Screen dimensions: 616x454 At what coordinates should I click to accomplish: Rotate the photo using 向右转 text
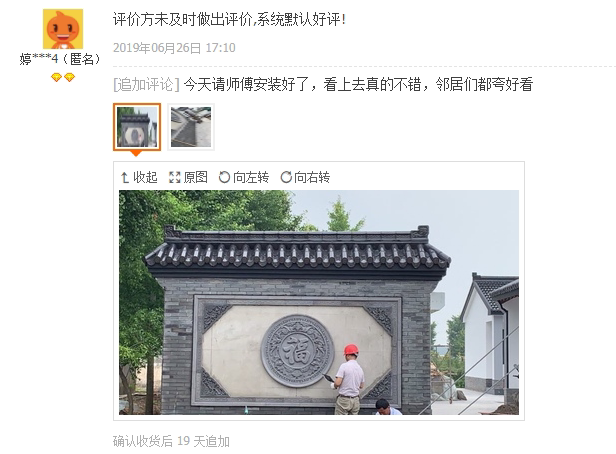[312, 177]
